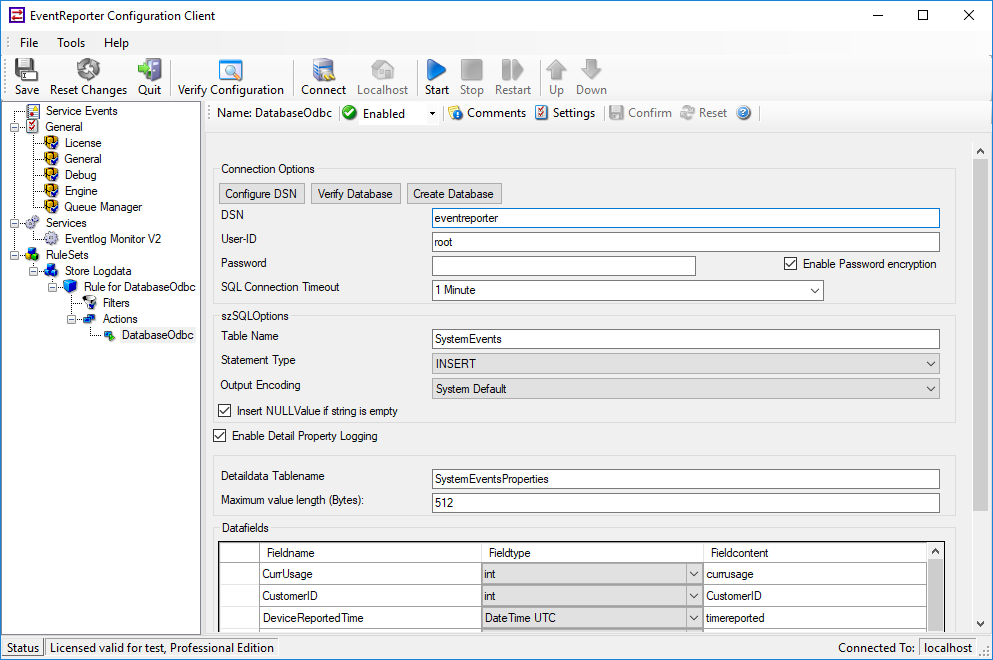Click the Fieldname column header

[x=370, y=553]
